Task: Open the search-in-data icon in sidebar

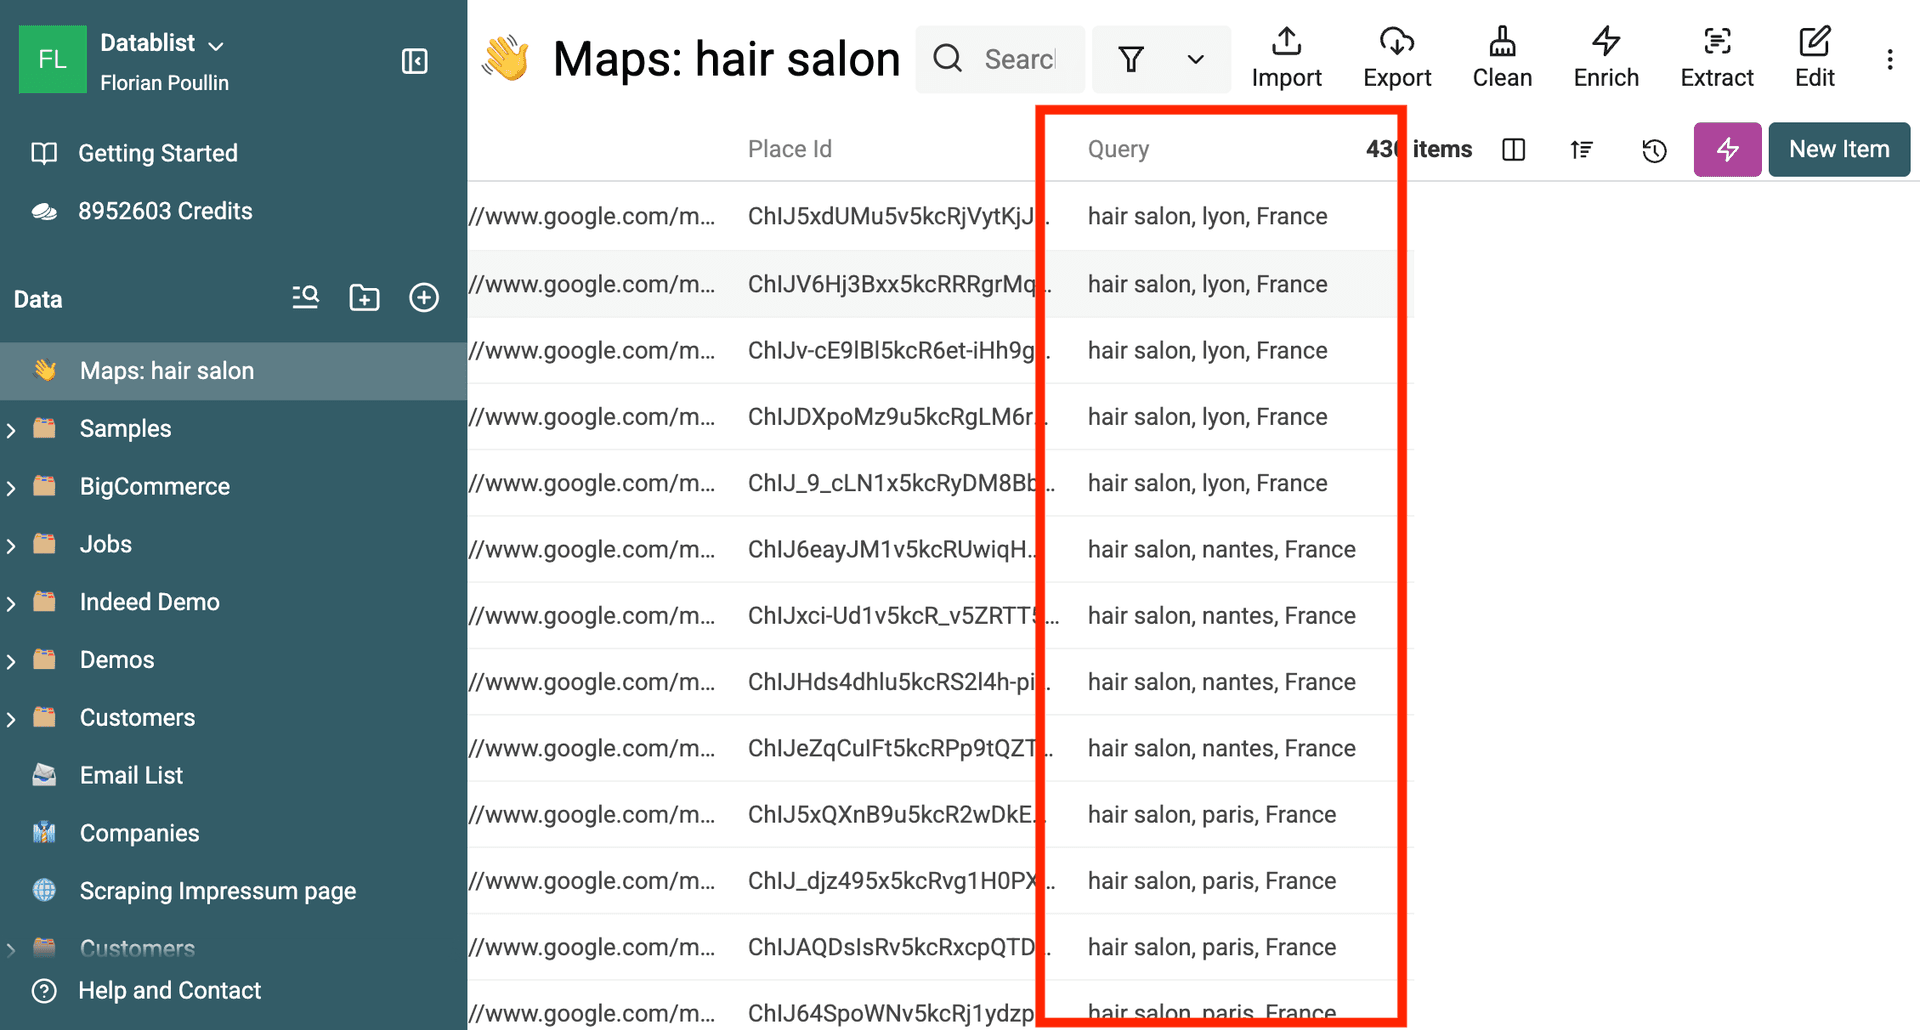Action: click(x=305, y=297)
